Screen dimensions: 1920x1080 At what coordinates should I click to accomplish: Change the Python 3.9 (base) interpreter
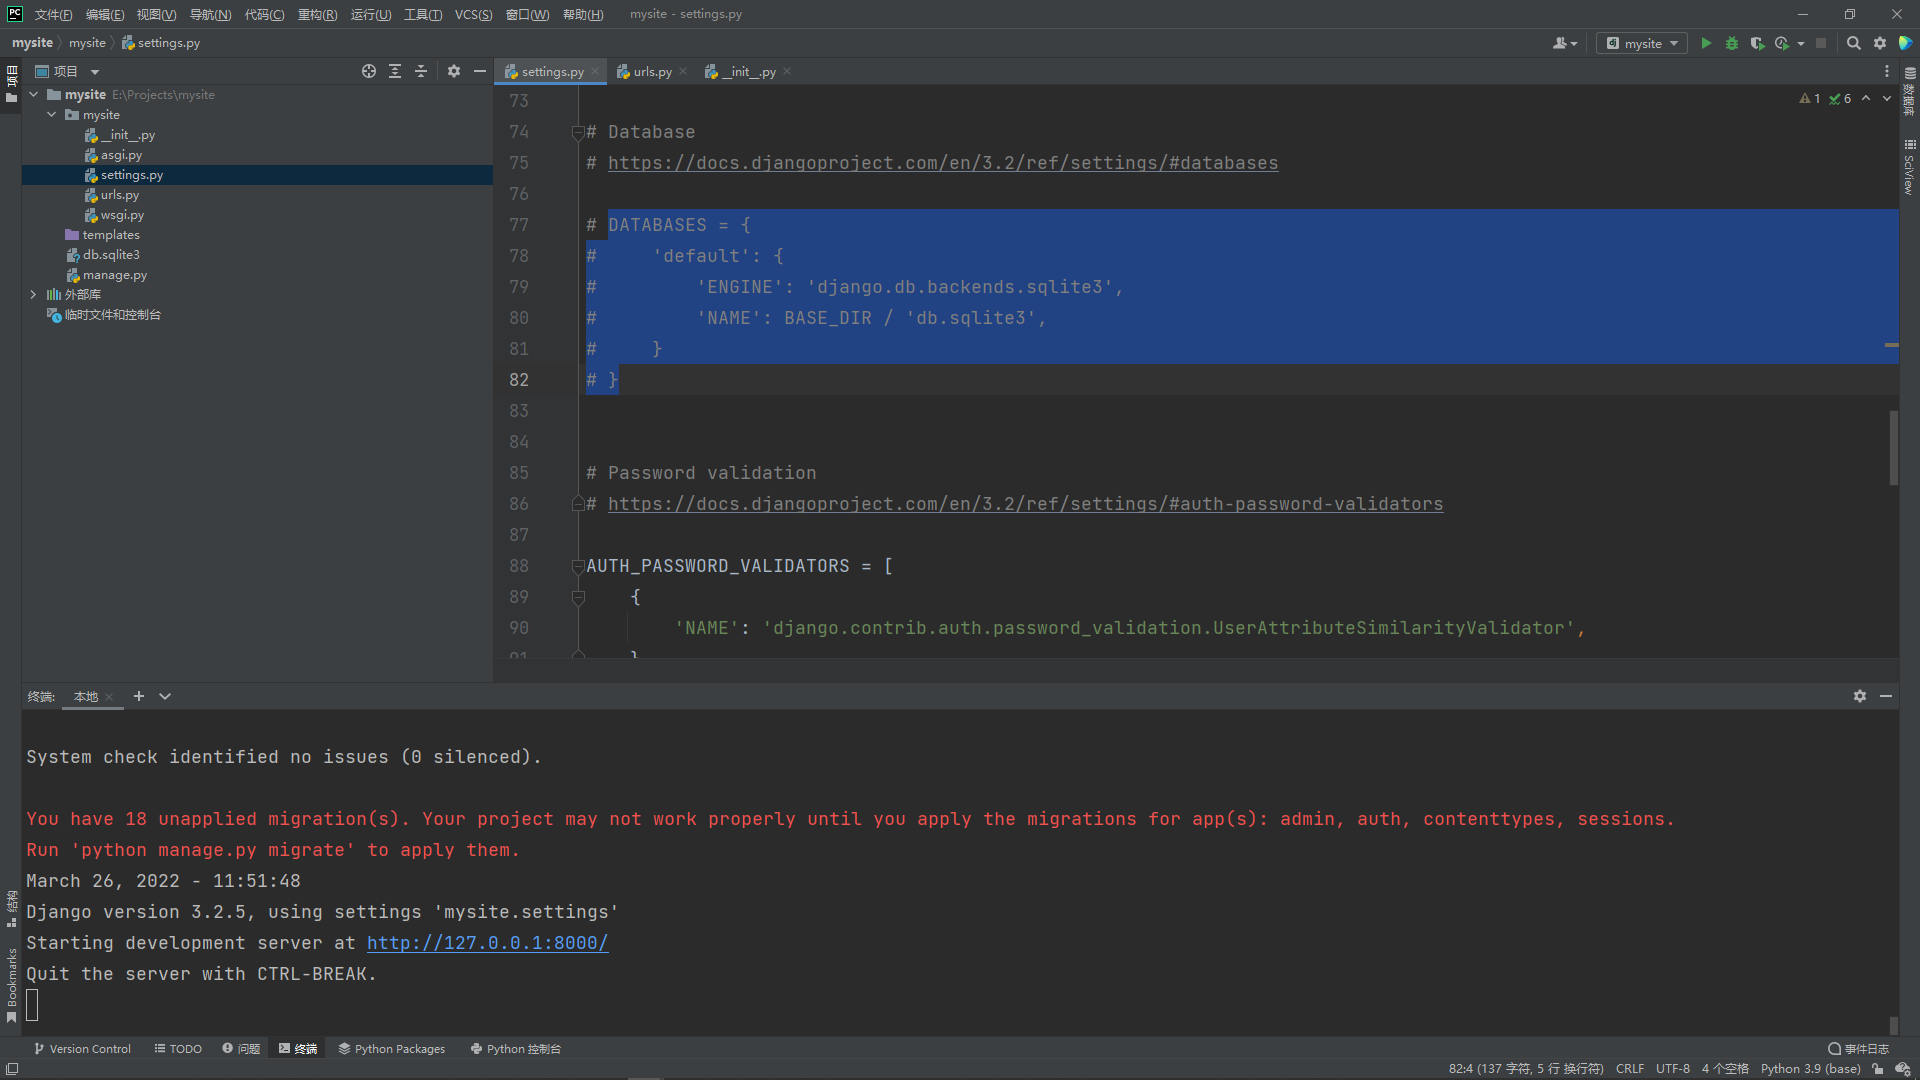(1810, 1069)
